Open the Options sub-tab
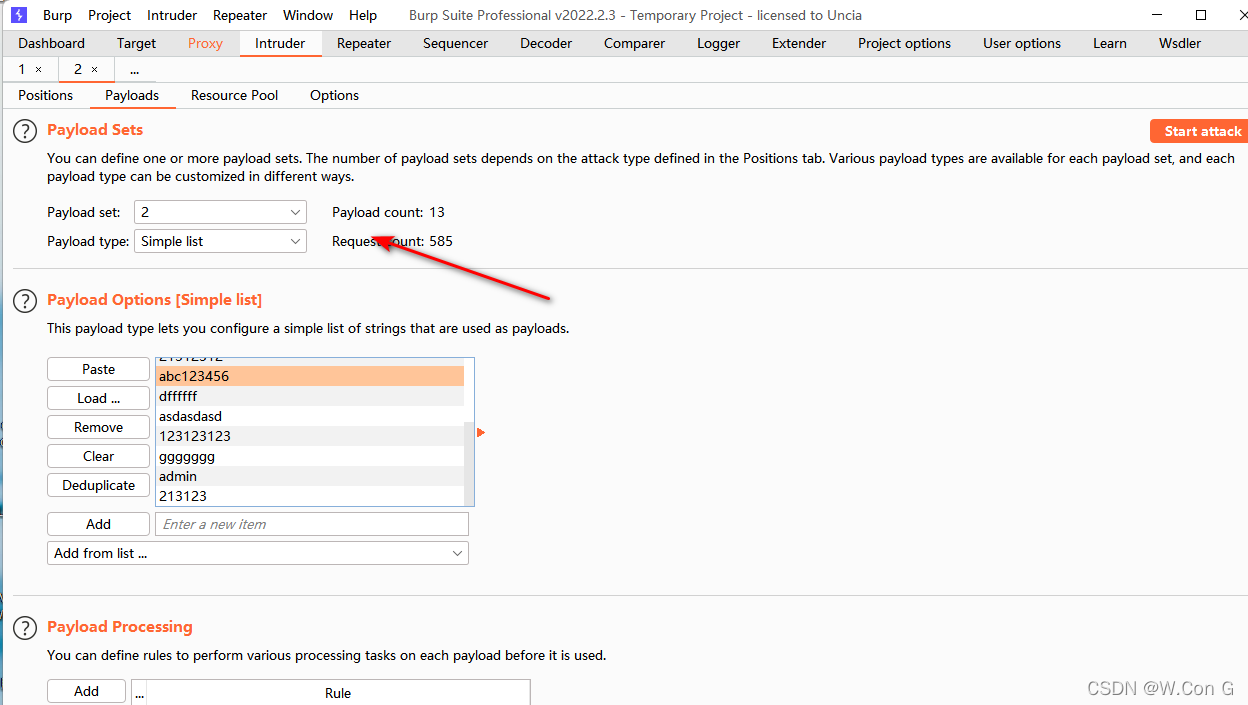The width and height of the screenshot is (1248, 705). [x=334, y=95]
